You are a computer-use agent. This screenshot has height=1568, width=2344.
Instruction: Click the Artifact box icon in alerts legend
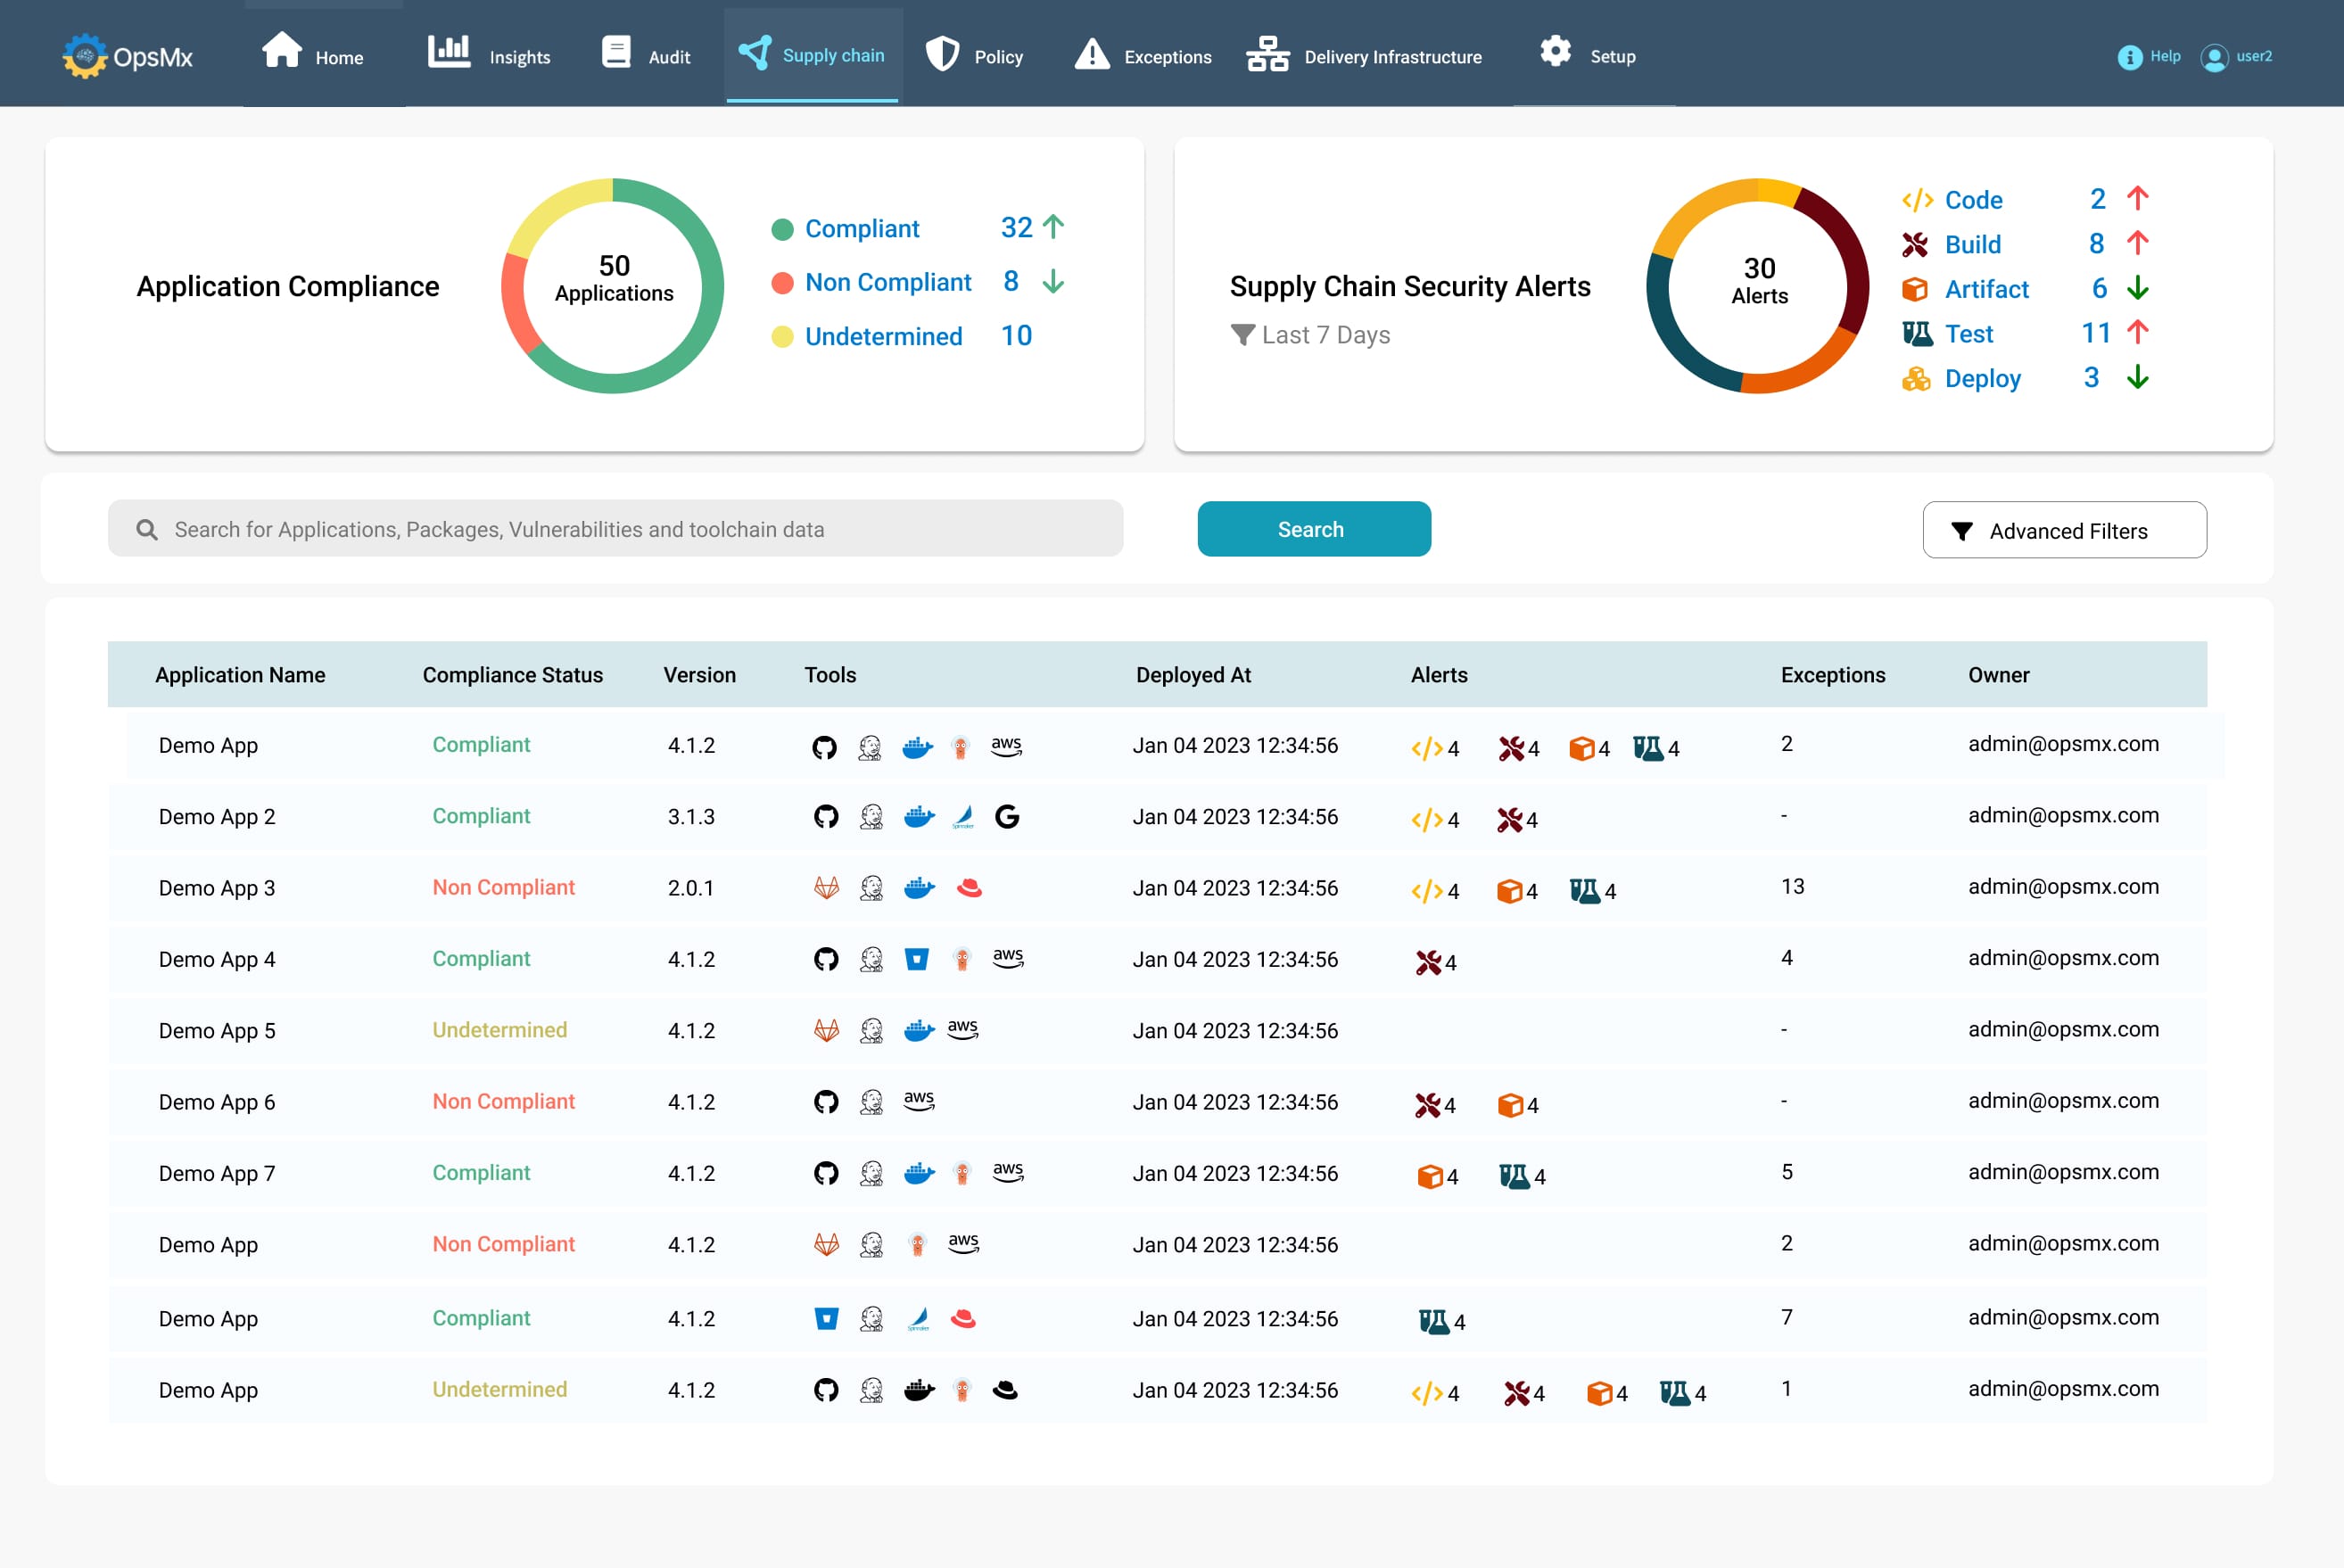pos(1914,289)
